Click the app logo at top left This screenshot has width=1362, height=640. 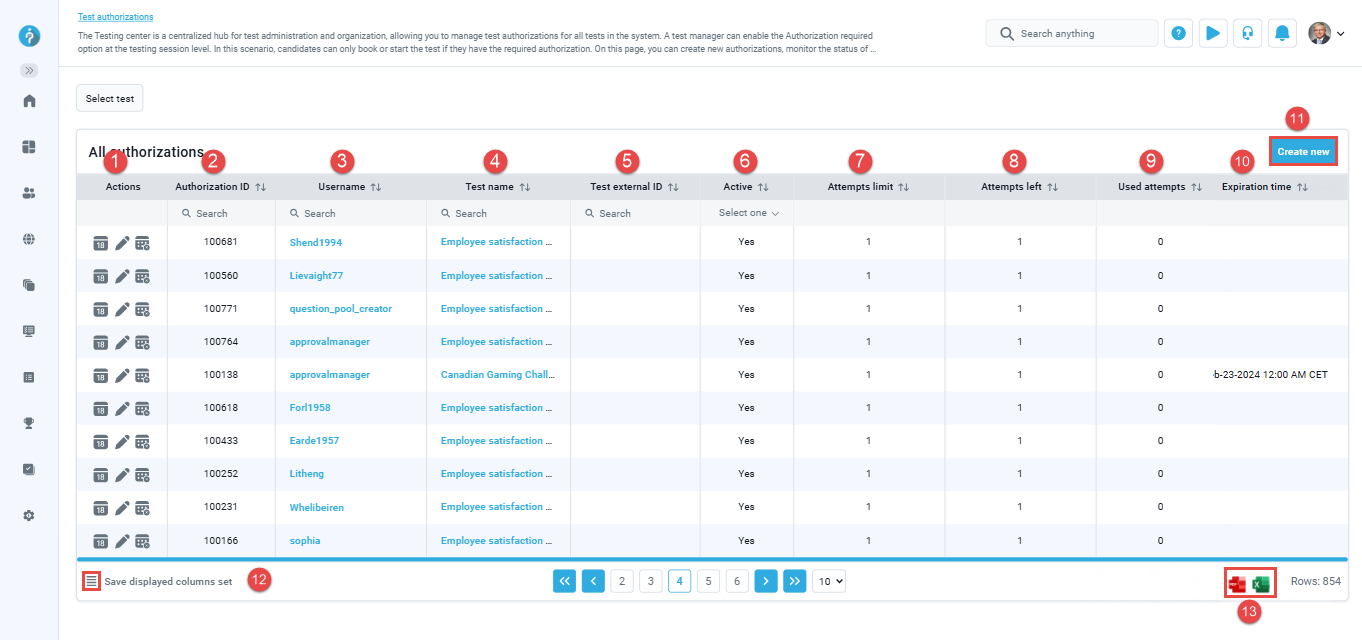[x=29, y=36]
